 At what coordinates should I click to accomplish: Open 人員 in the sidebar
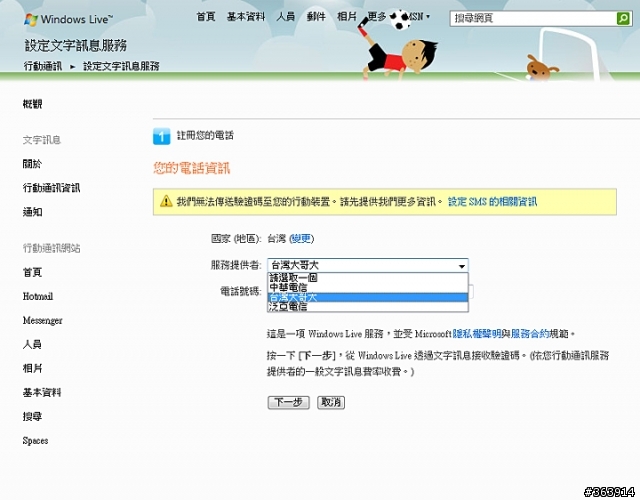(x=32, y=344)
